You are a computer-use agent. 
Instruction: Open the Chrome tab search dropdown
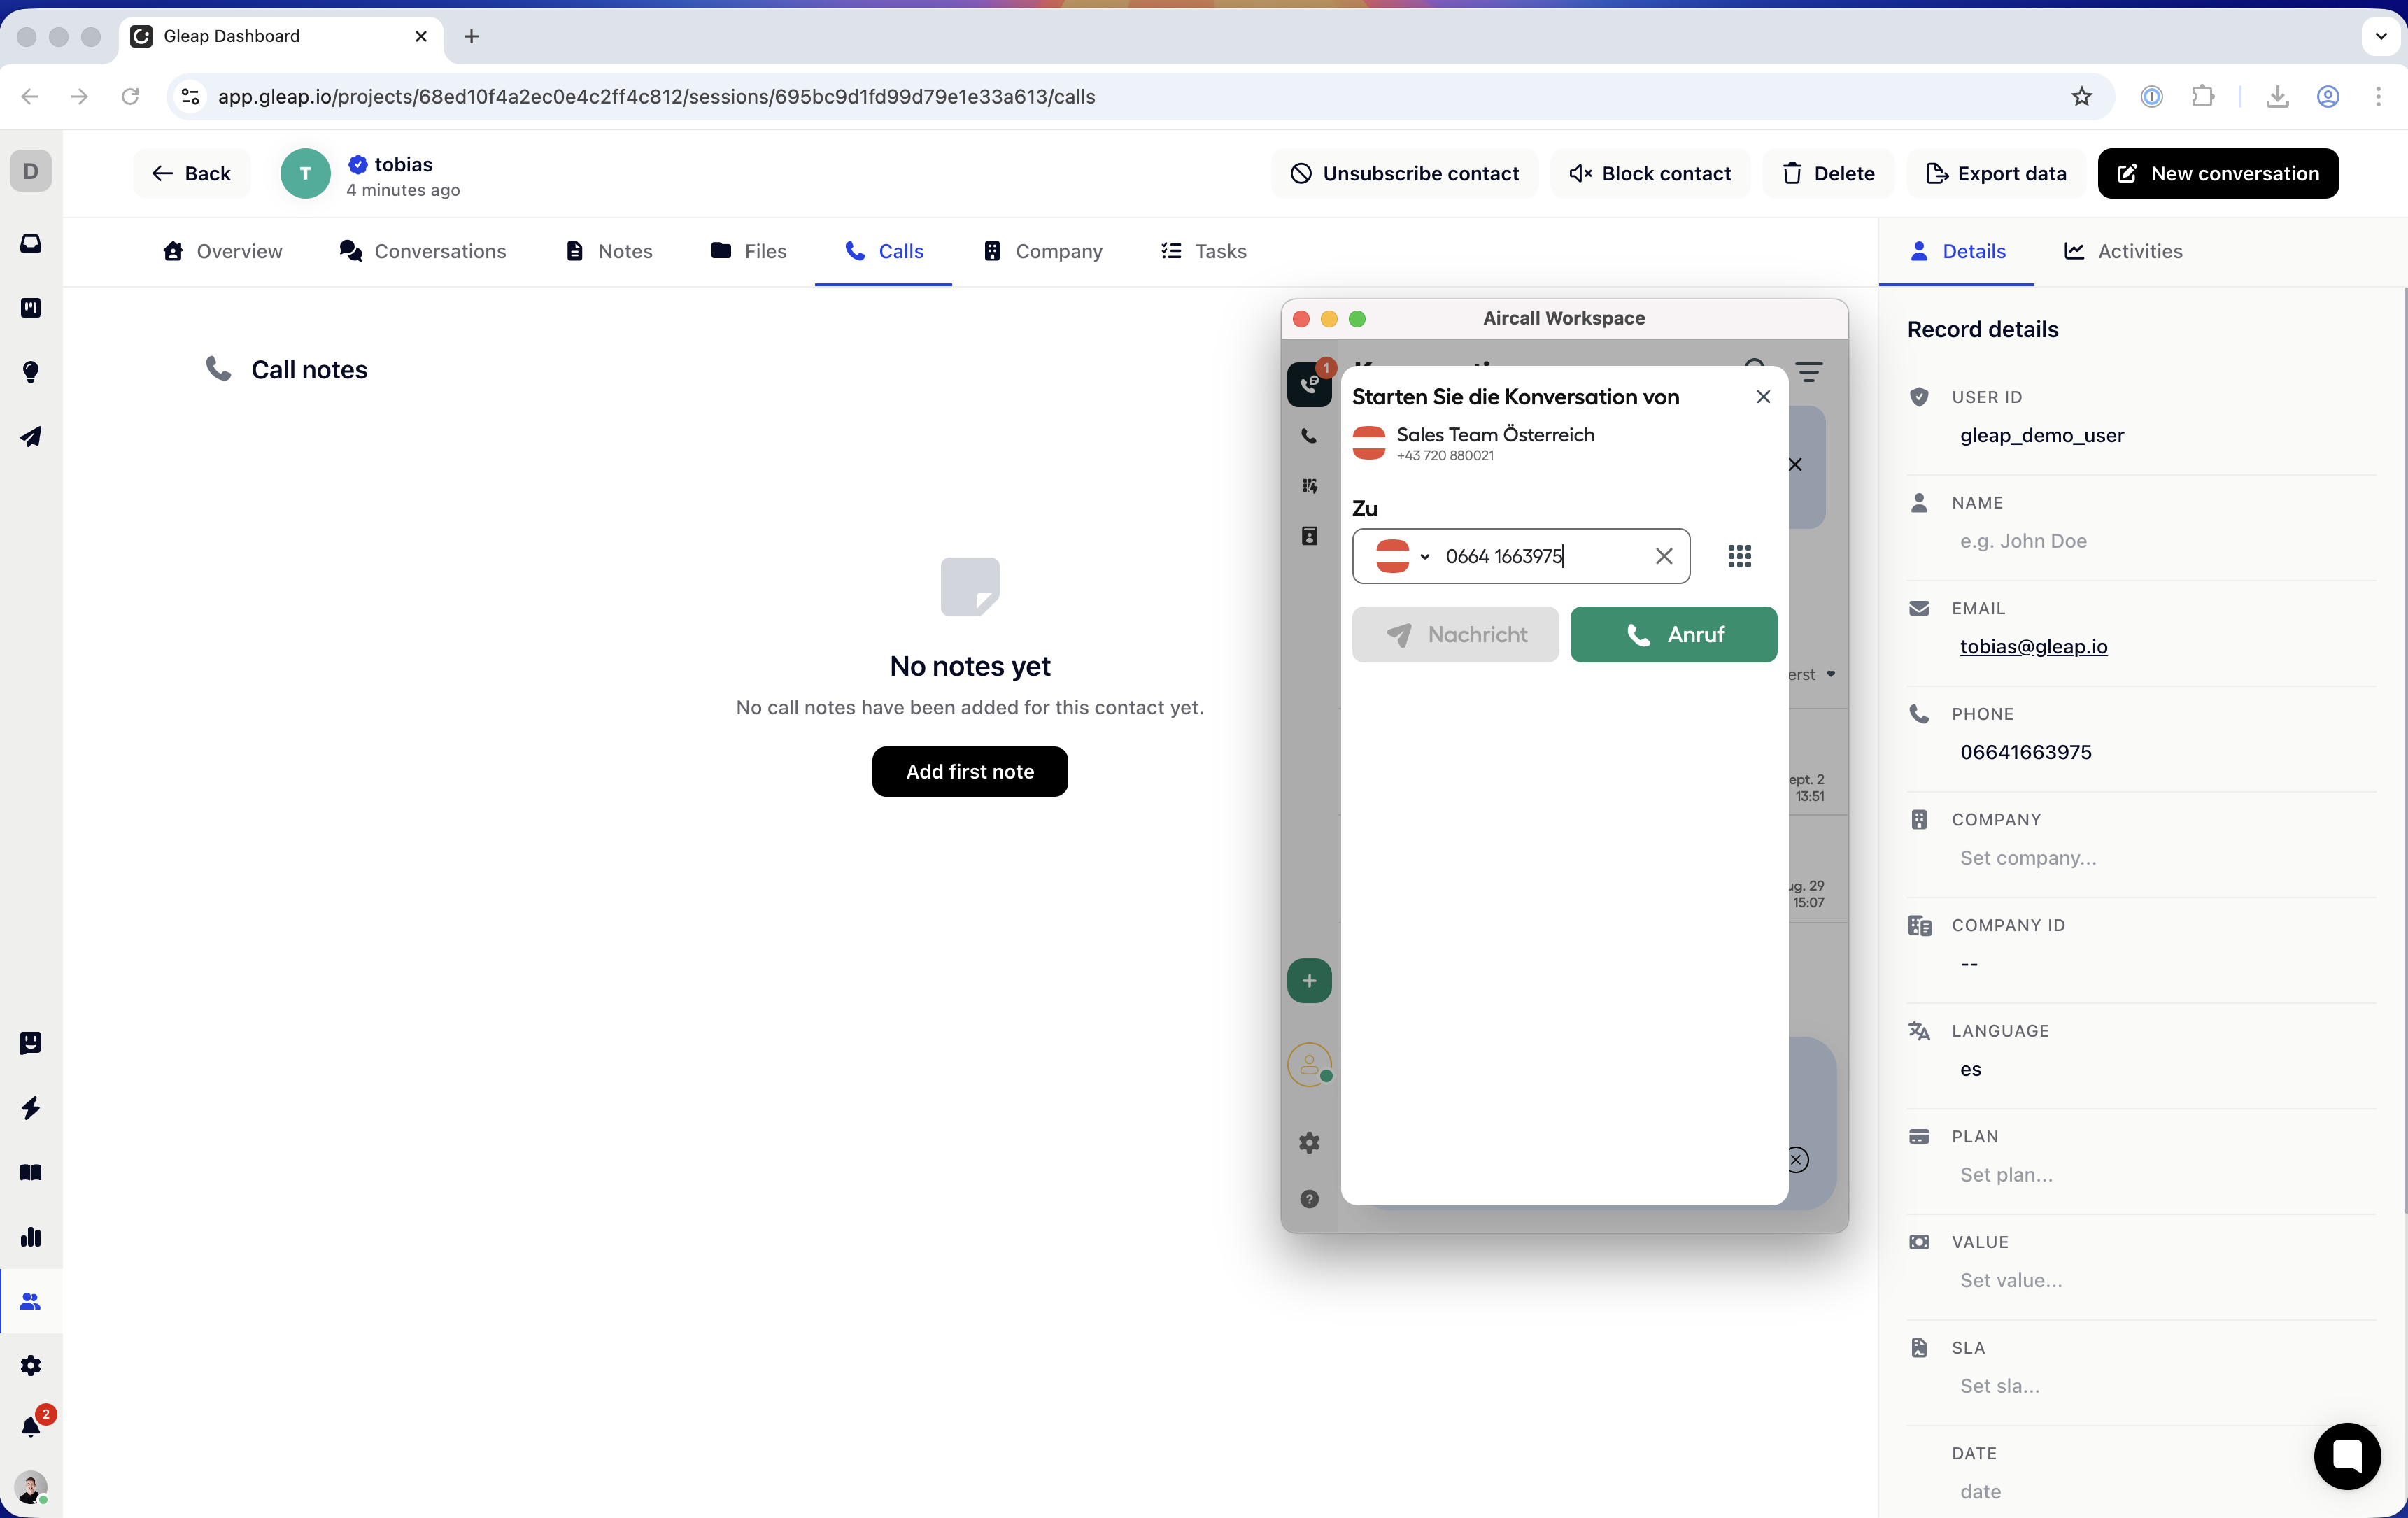click(2380, 36)
